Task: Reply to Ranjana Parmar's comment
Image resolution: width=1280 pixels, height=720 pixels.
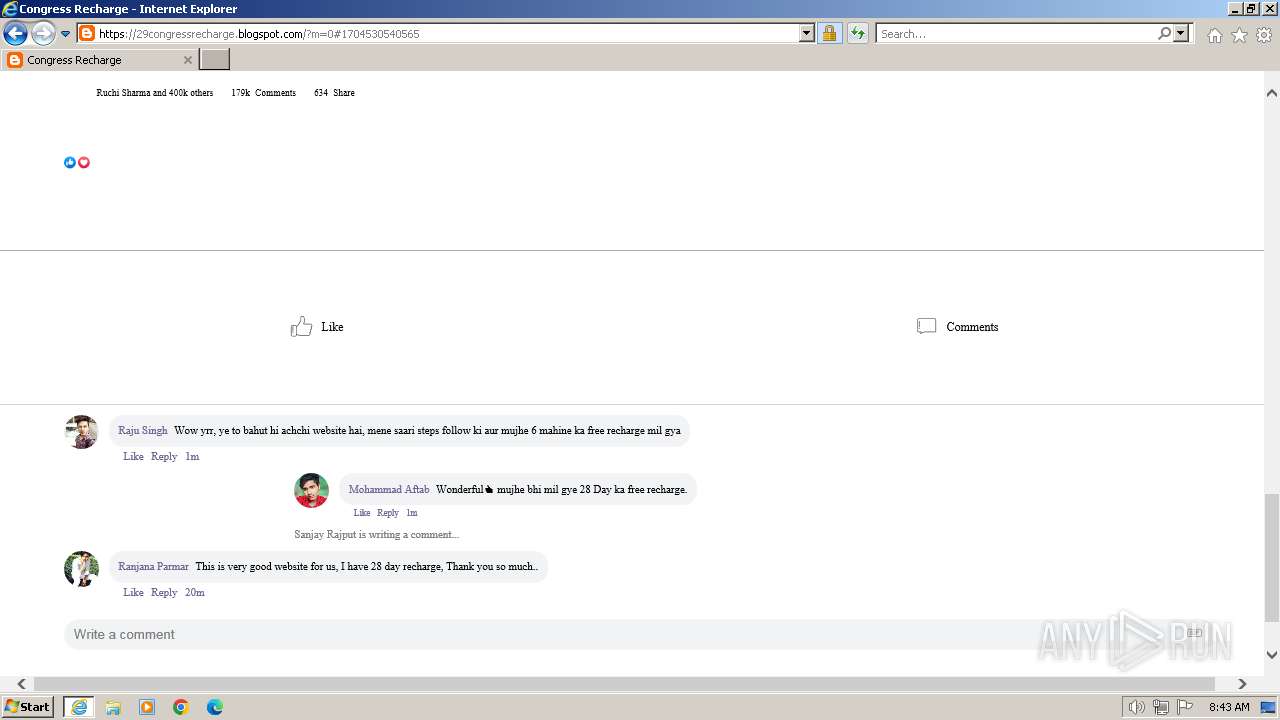Action: click(x=164, y=593)
